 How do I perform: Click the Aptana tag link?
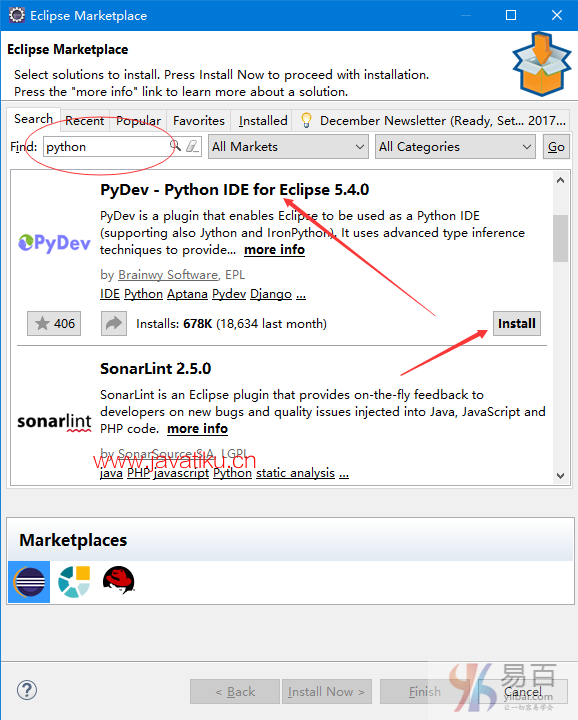click(x=187, y=294)
